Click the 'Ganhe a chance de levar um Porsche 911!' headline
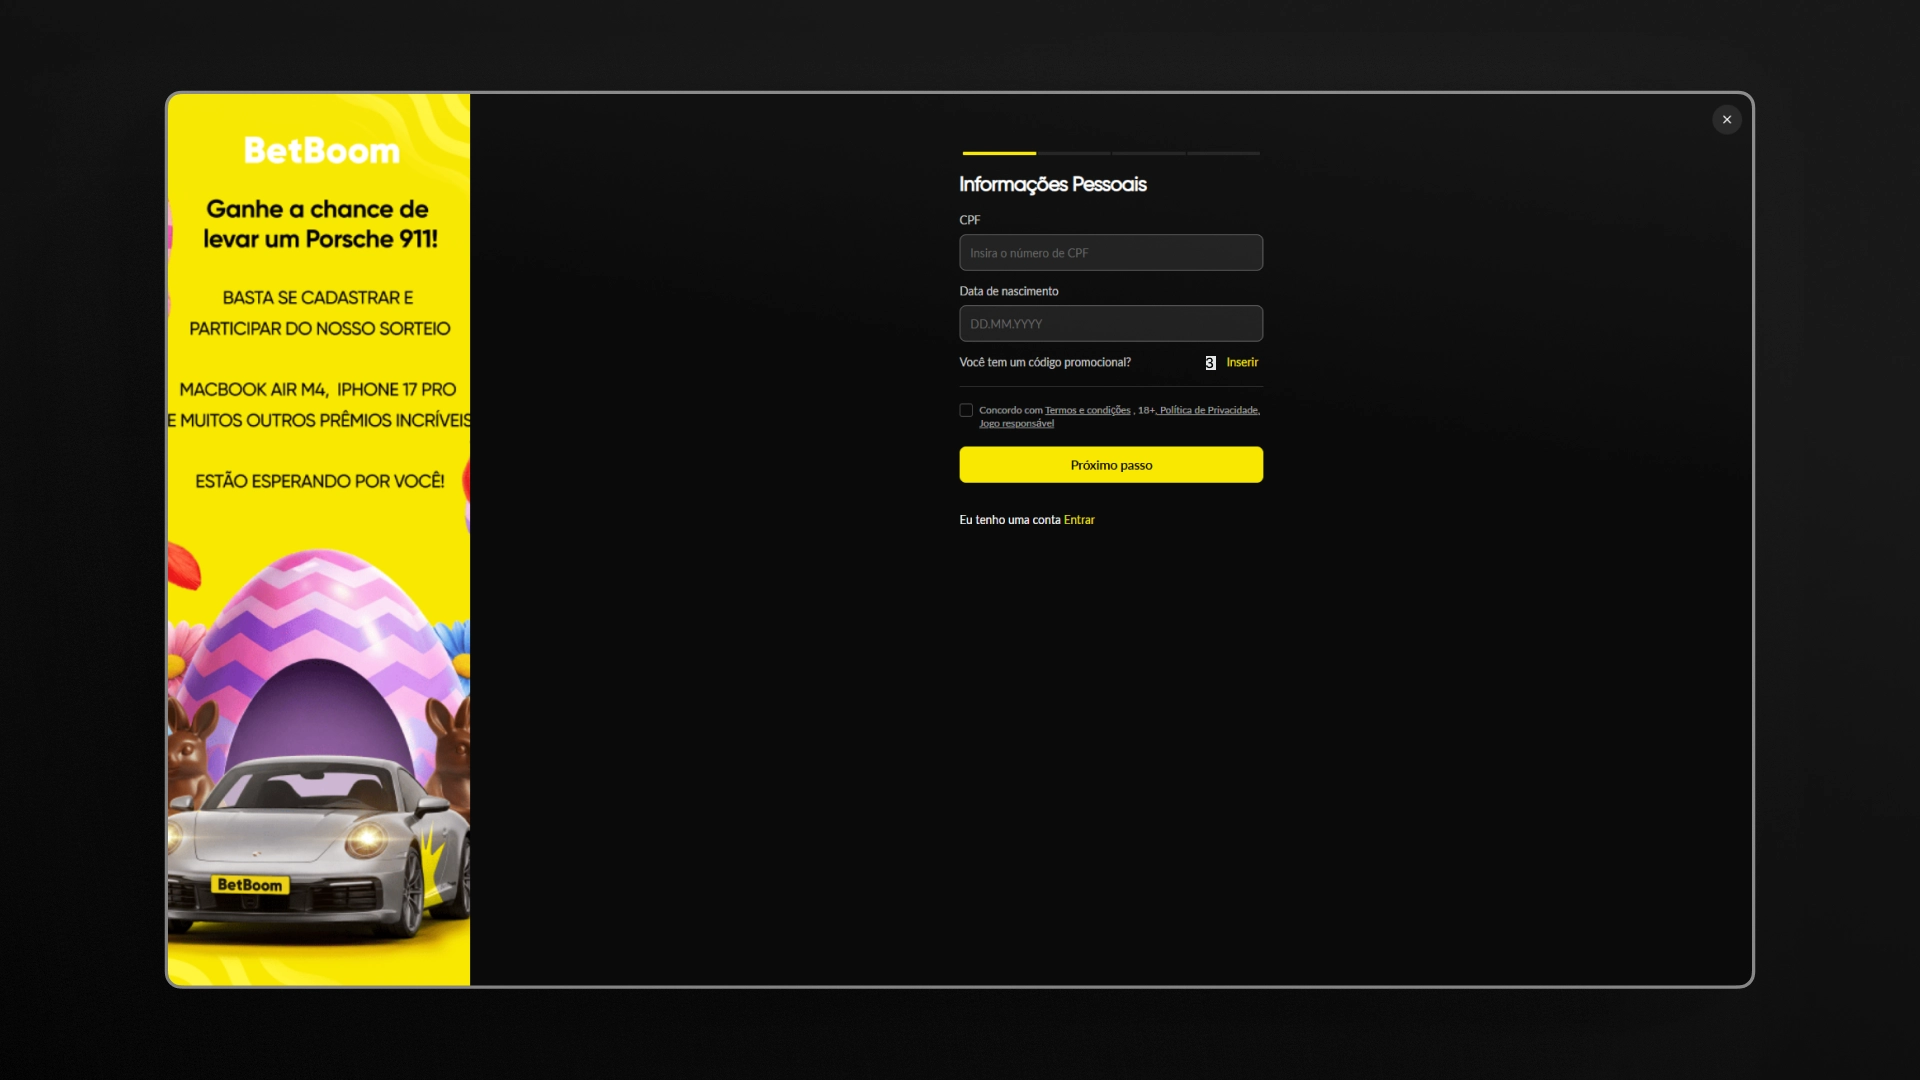This screenshot has height=1080, width=1920. click(x=320, y=224)
